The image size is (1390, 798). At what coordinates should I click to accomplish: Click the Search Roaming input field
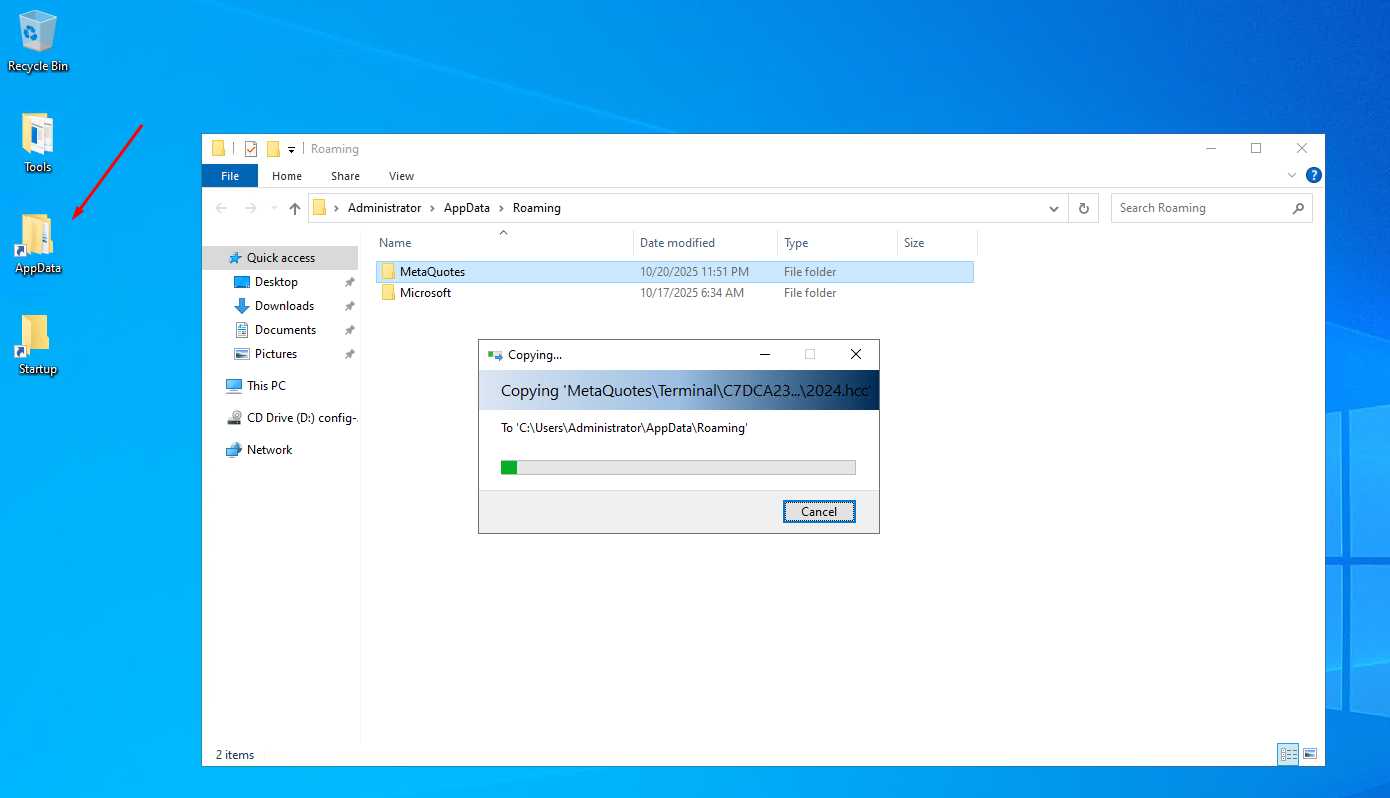click(x=1200, y=208)
